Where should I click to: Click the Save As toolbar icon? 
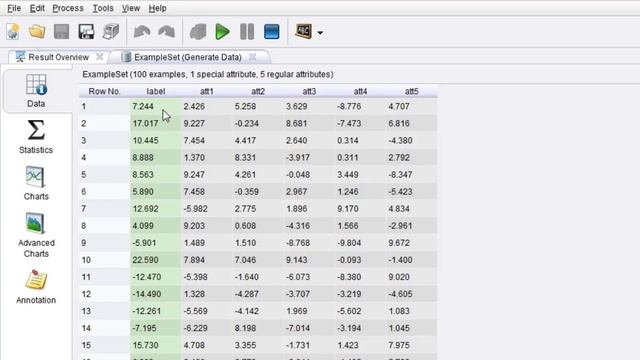pyautogui.click(x=86, y=31)
